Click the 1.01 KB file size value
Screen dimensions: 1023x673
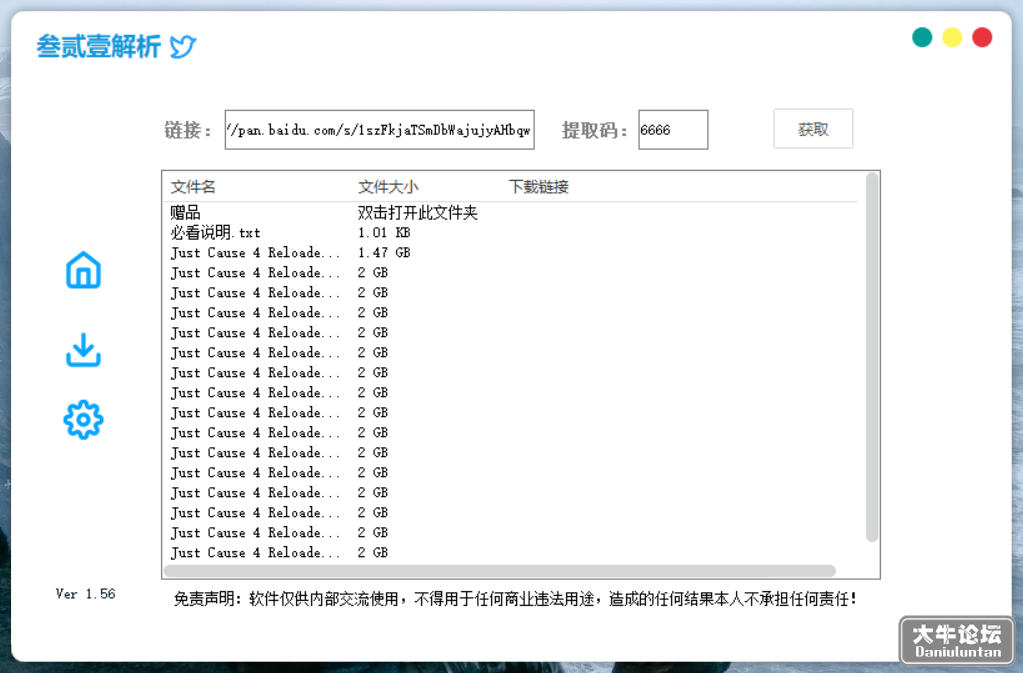click(384, 233)
